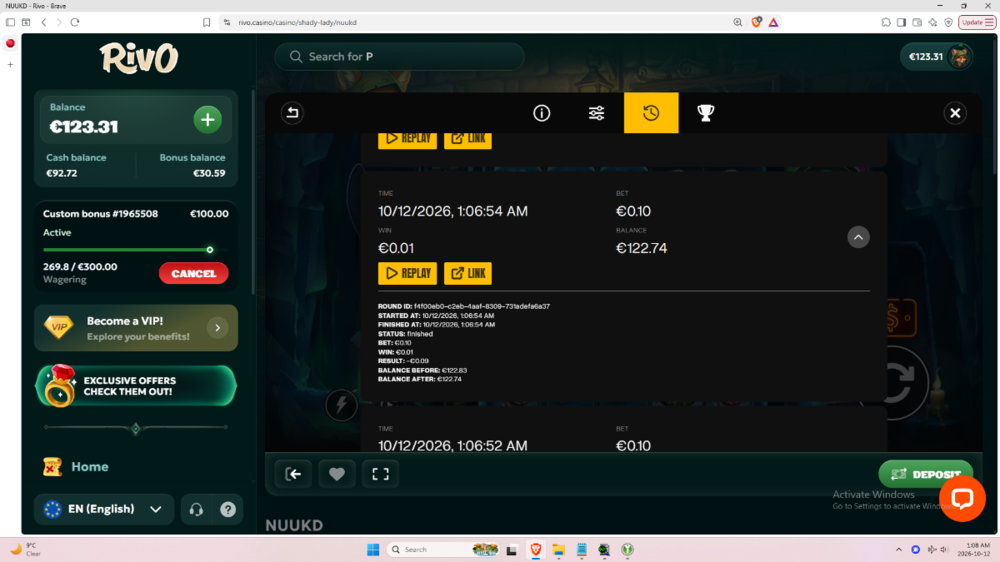The height and width of the screenshot is (562, 1000).
Task: Click the Deposit button
Action: 926,474
